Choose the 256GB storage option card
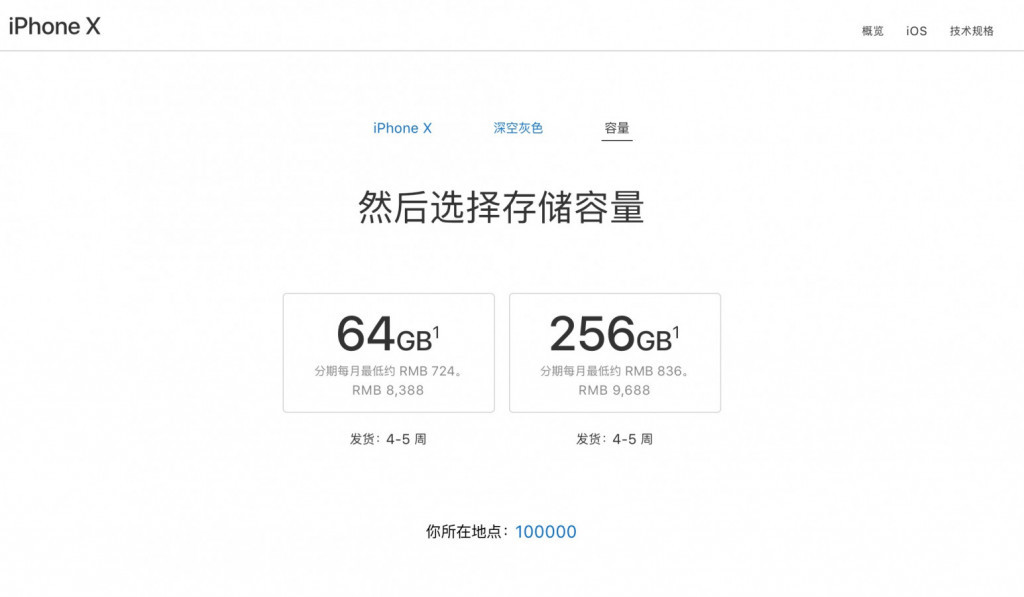 click(x=615, y=353)
